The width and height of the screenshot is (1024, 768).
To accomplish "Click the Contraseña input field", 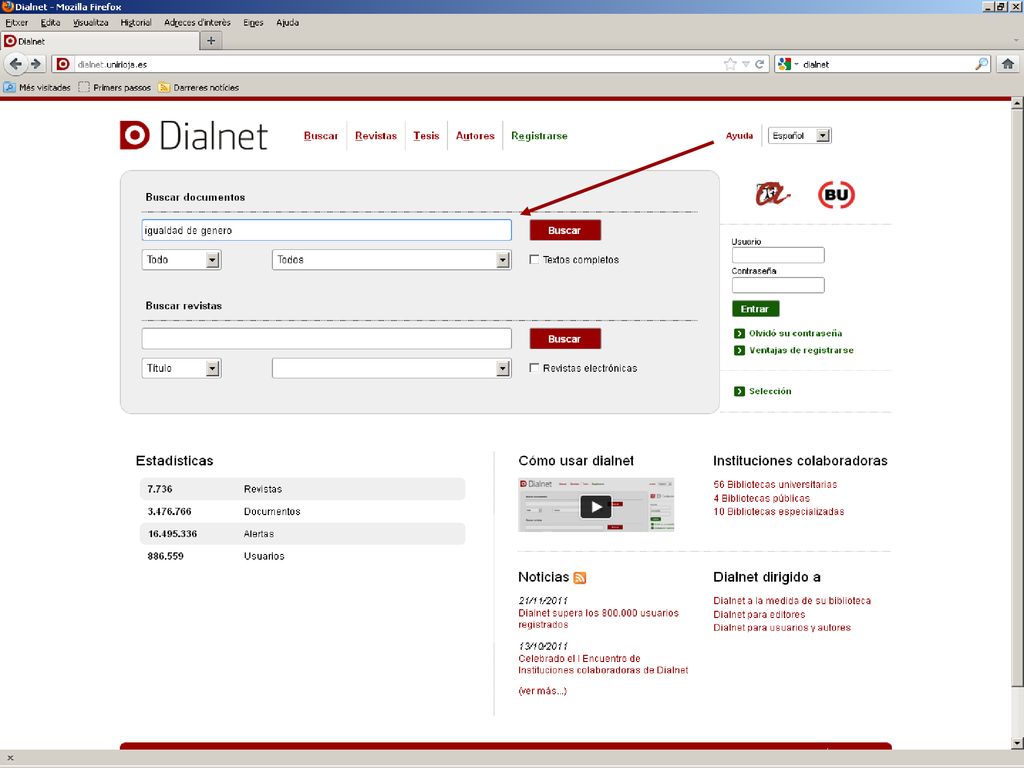I will tap(778, 285).
